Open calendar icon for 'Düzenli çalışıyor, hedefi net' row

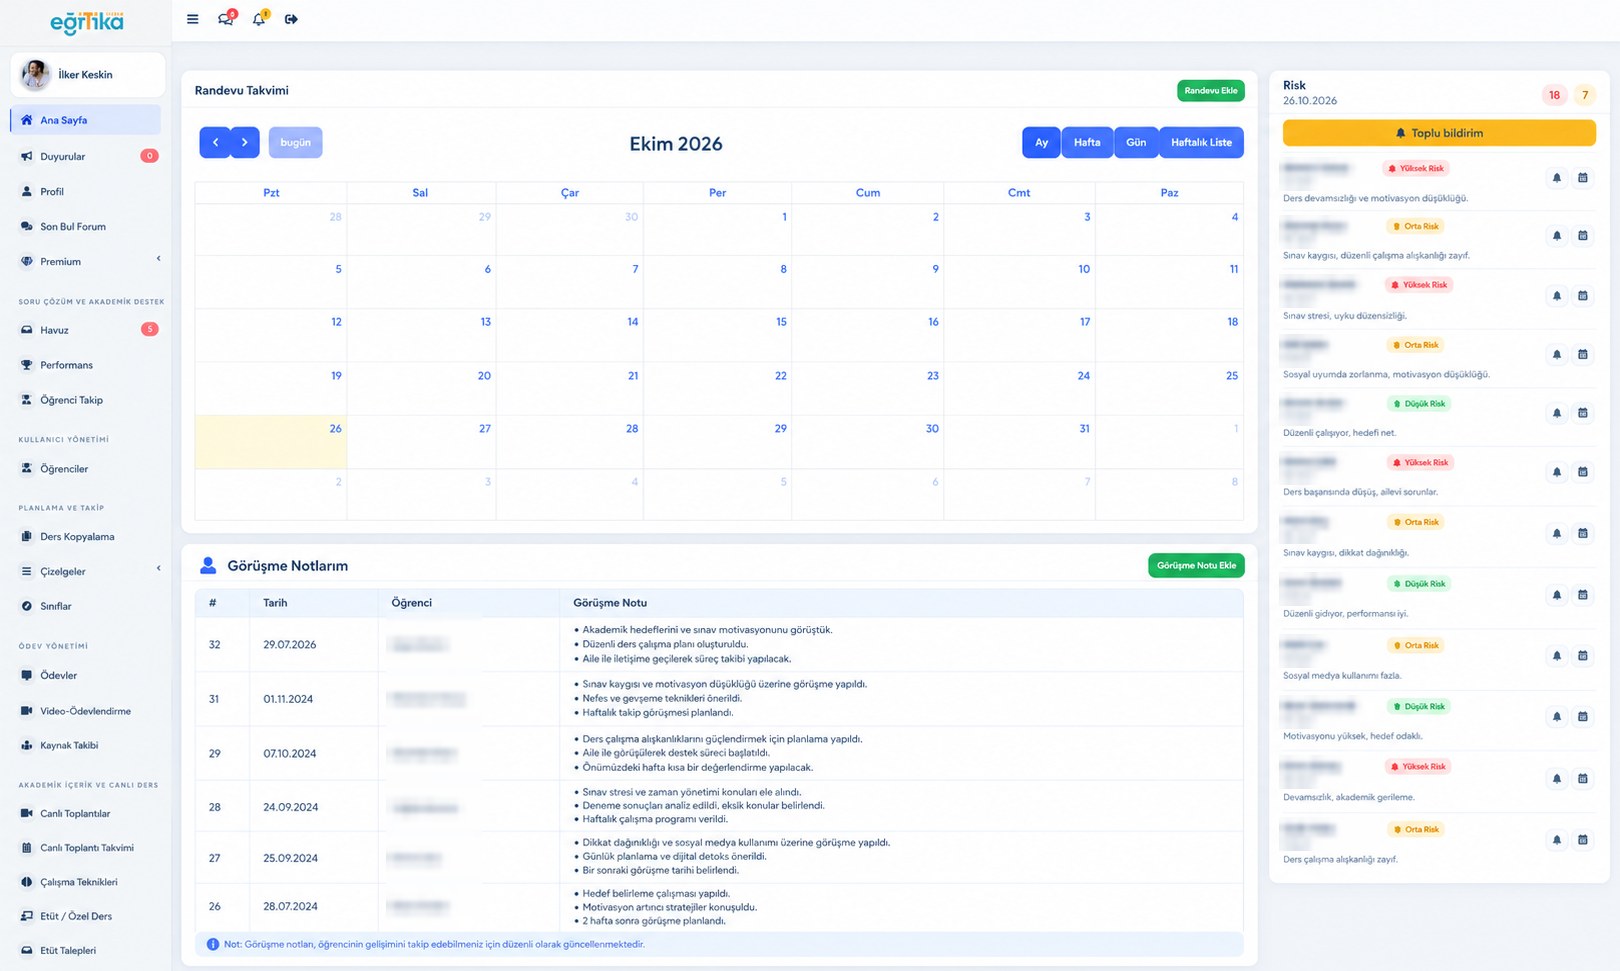coord(1583,413)
